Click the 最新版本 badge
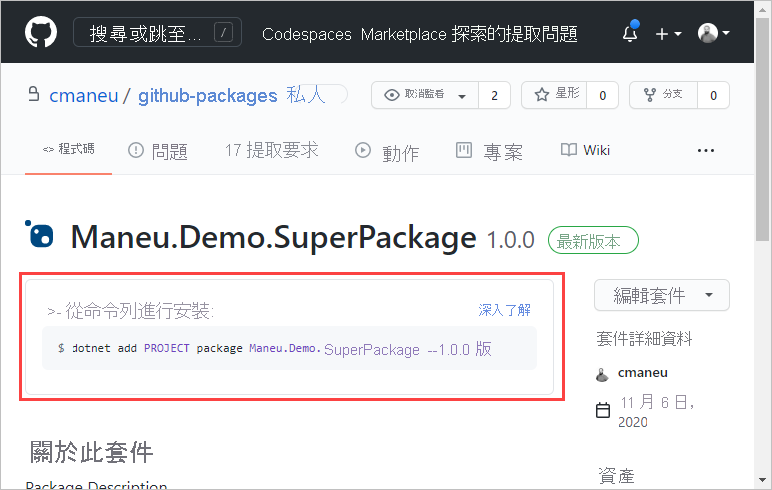The image size is (772, 490). 593,240
